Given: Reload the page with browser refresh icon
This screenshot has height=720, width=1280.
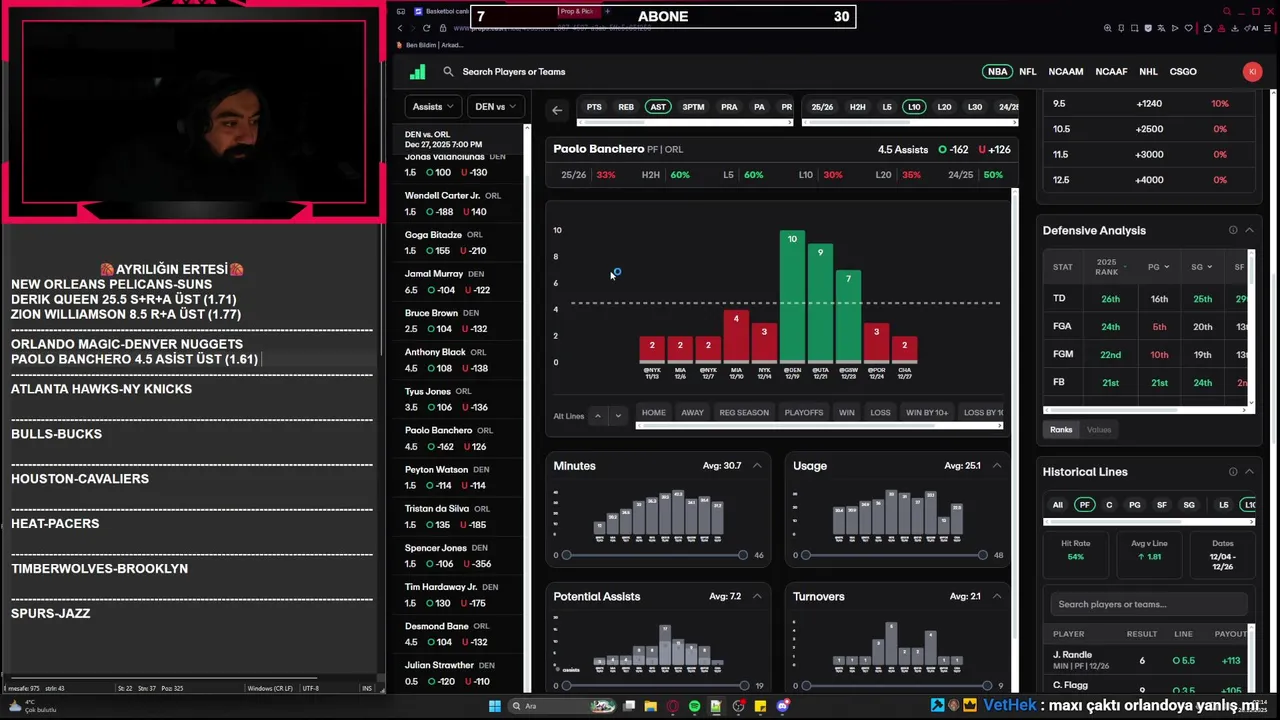Looking at the screenshot, I should (427, 28).
